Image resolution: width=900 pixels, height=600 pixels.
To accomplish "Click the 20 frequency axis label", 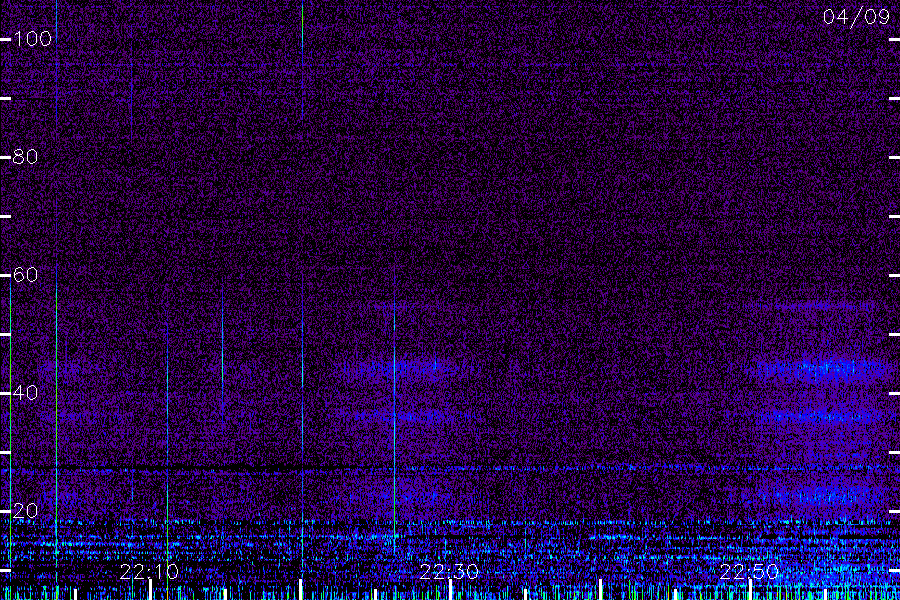I will pyautogui.click(x=25, y=510).
